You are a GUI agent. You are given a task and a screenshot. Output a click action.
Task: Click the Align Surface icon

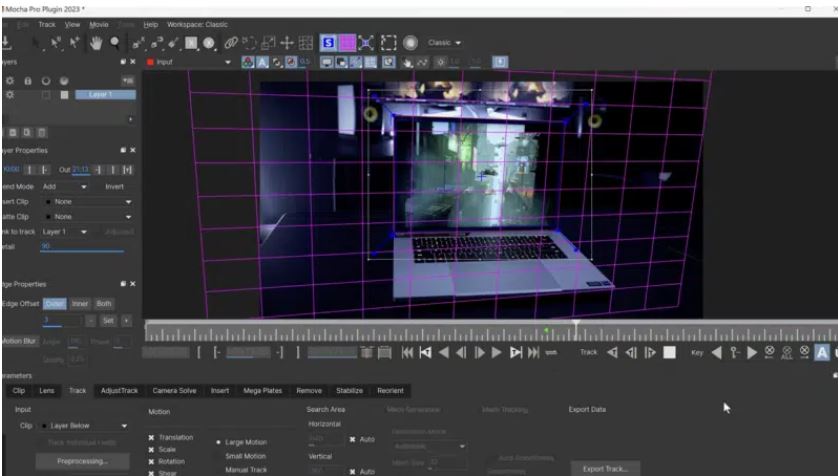click(366, 43)
